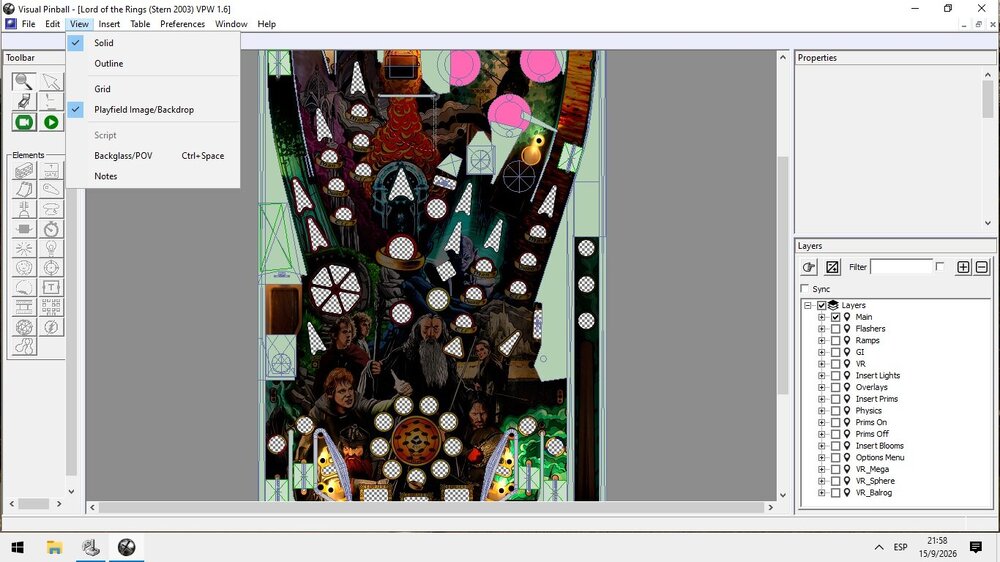
Task: Expand the VR_Balrog layer node
Action: (x=821, y=492)
